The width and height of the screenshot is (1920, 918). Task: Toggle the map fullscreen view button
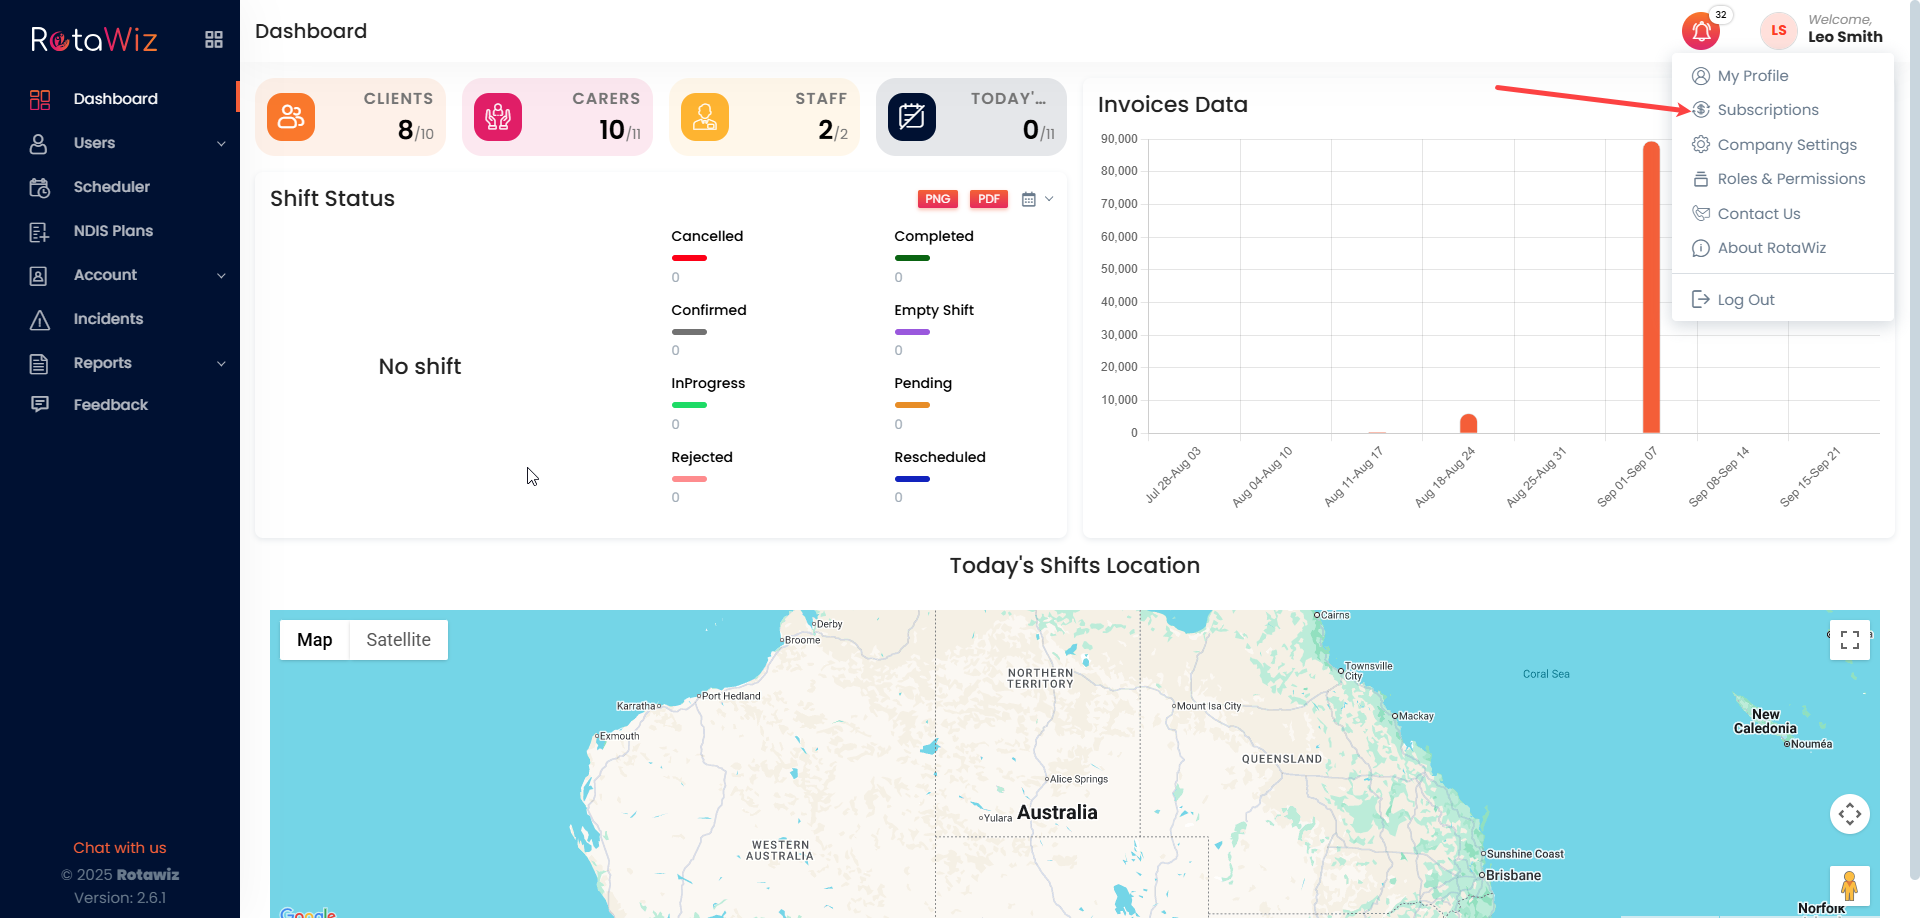(x=1849, y=640)
